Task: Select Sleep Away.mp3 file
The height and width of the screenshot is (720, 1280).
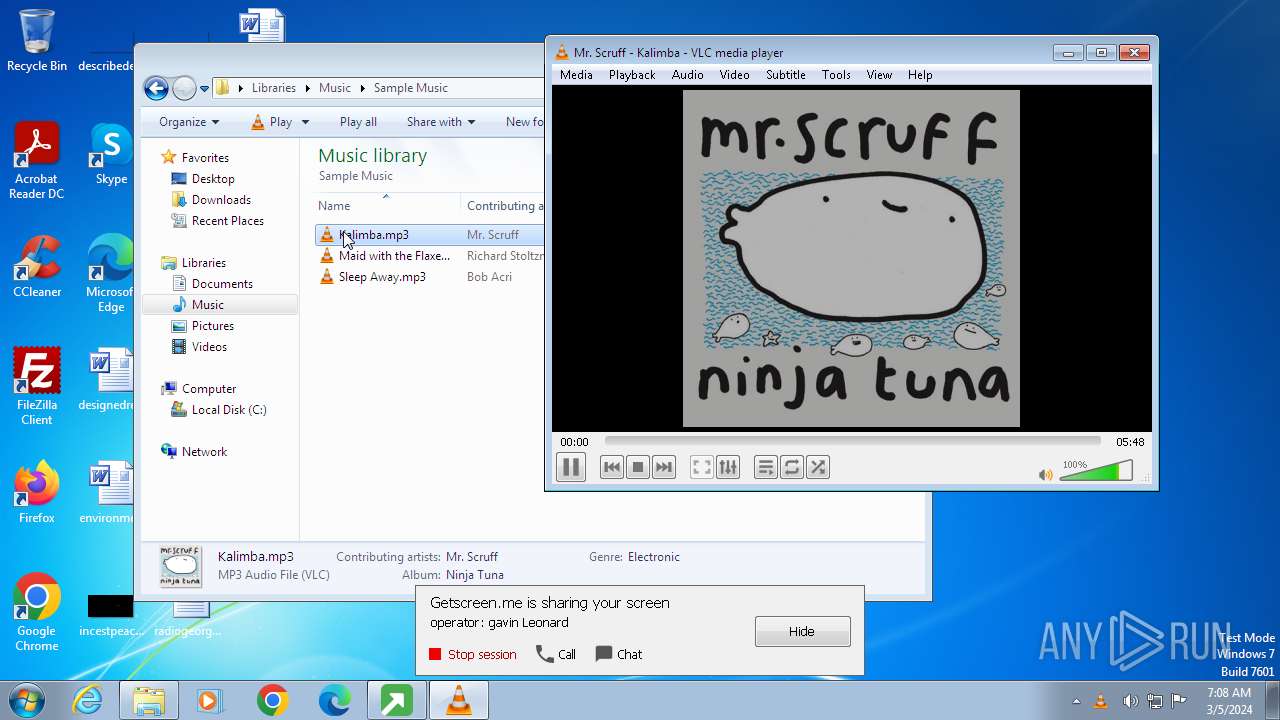Action: [x=382, y=277]
